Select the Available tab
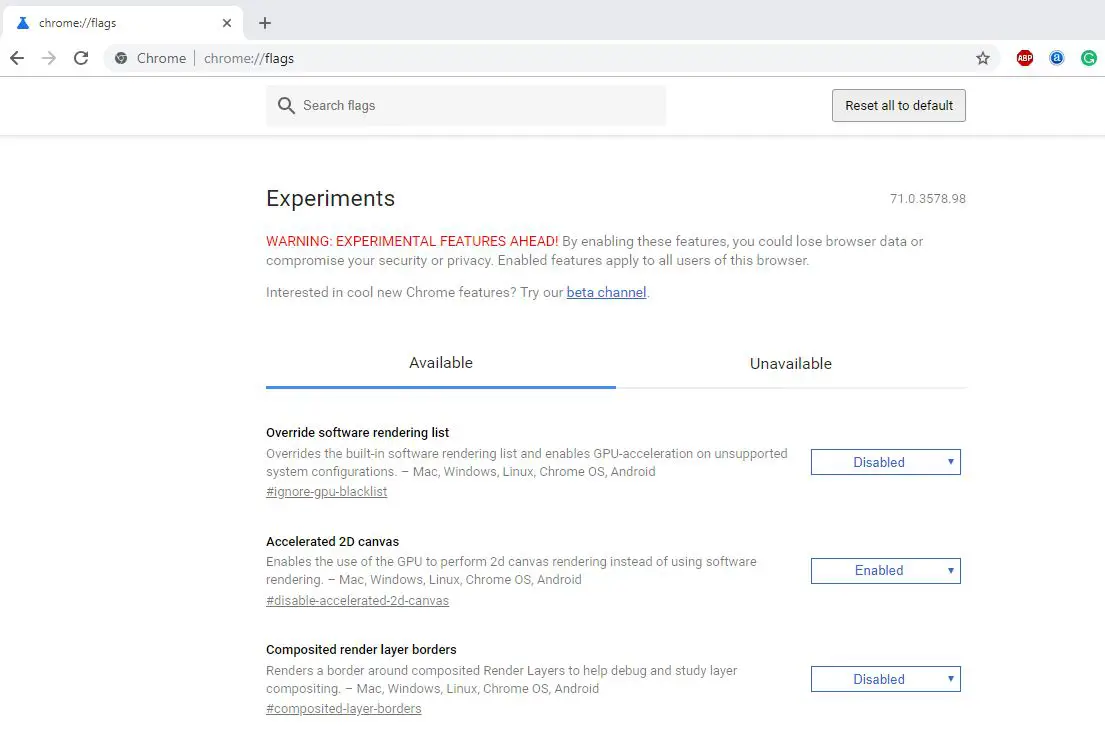The height and width of the screenshot is (729, 1105). [440, 363]
